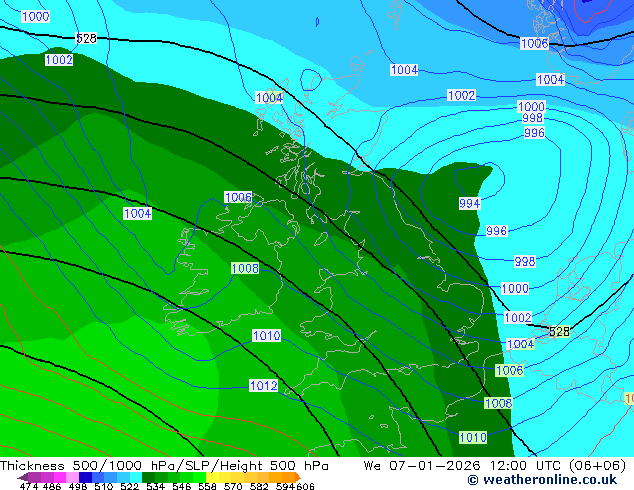Click the 582 legend value

pos(259,486)
